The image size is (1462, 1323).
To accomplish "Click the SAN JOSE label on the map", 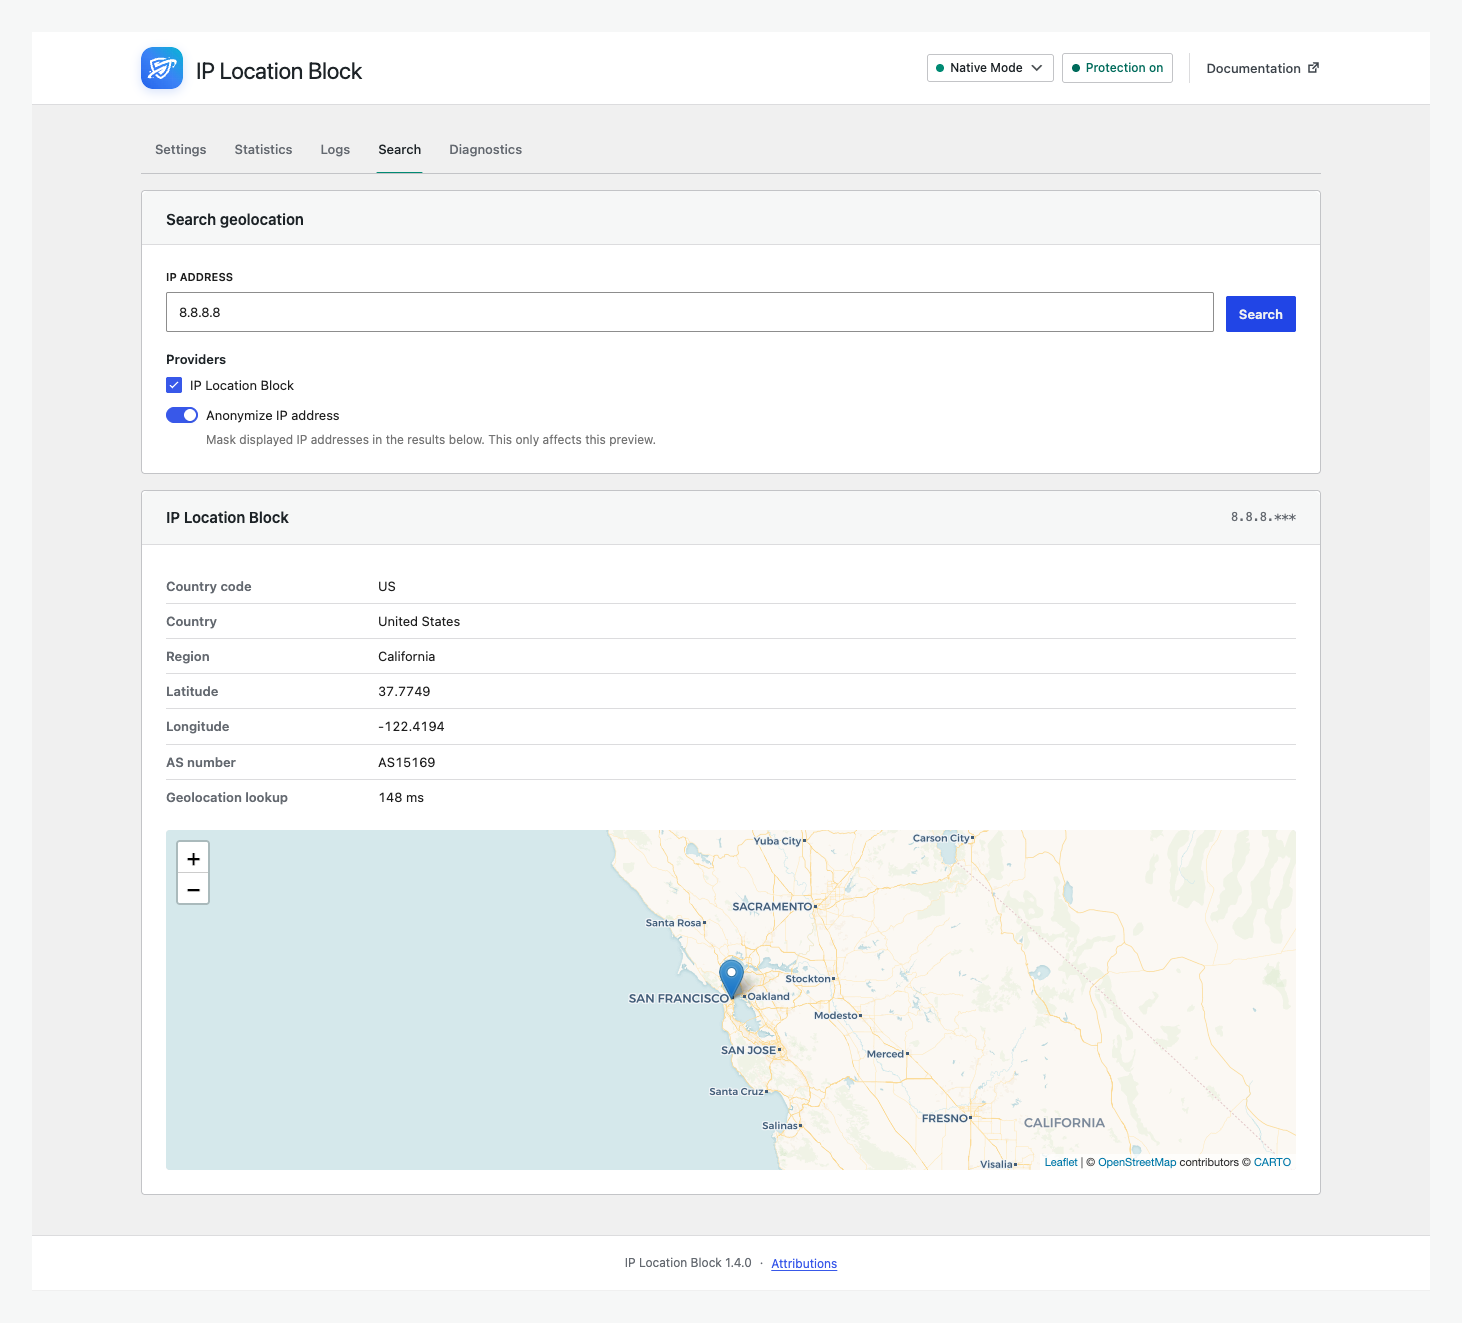I will click(x=749, y=1050).
